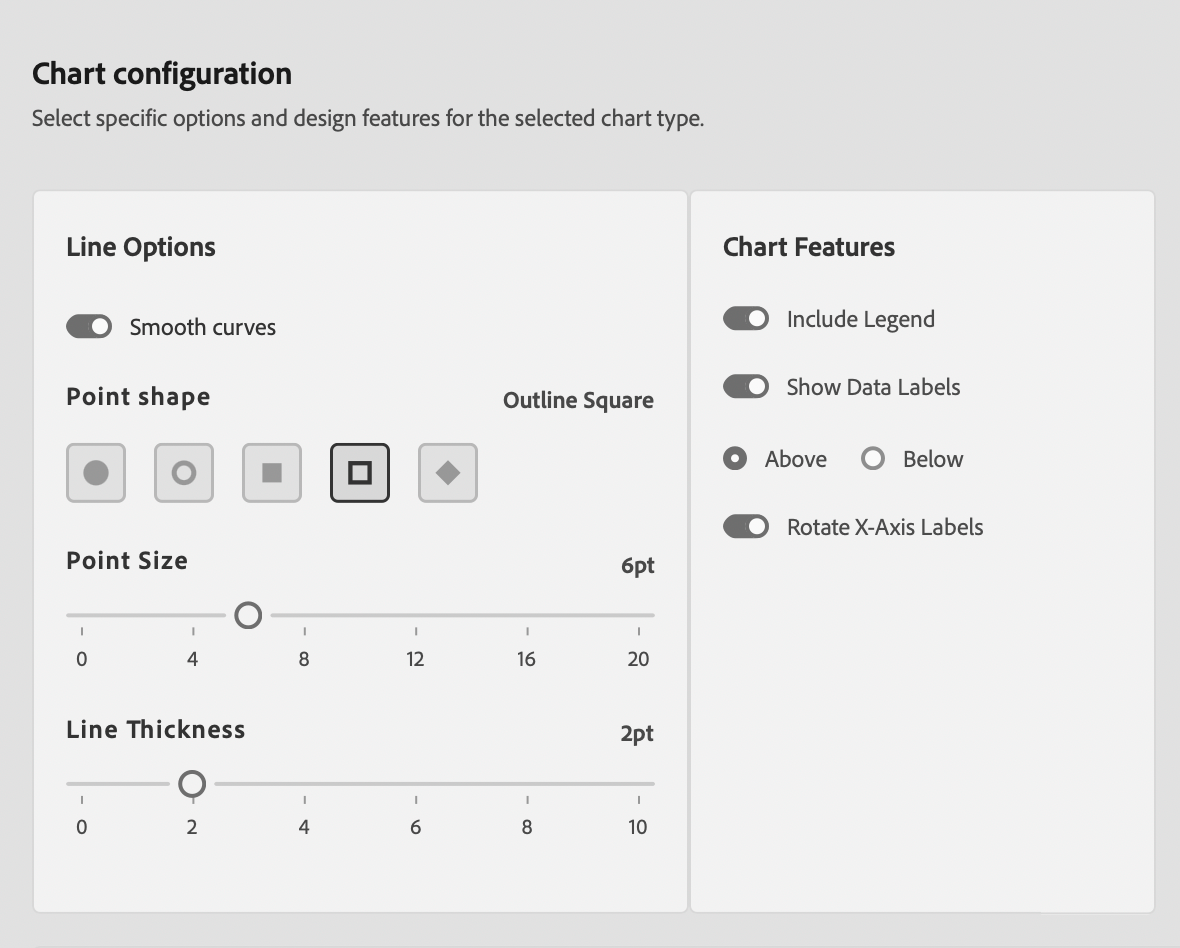
Task: Click the Line Thickness tick labeled 8
Action: click(527, 828)
